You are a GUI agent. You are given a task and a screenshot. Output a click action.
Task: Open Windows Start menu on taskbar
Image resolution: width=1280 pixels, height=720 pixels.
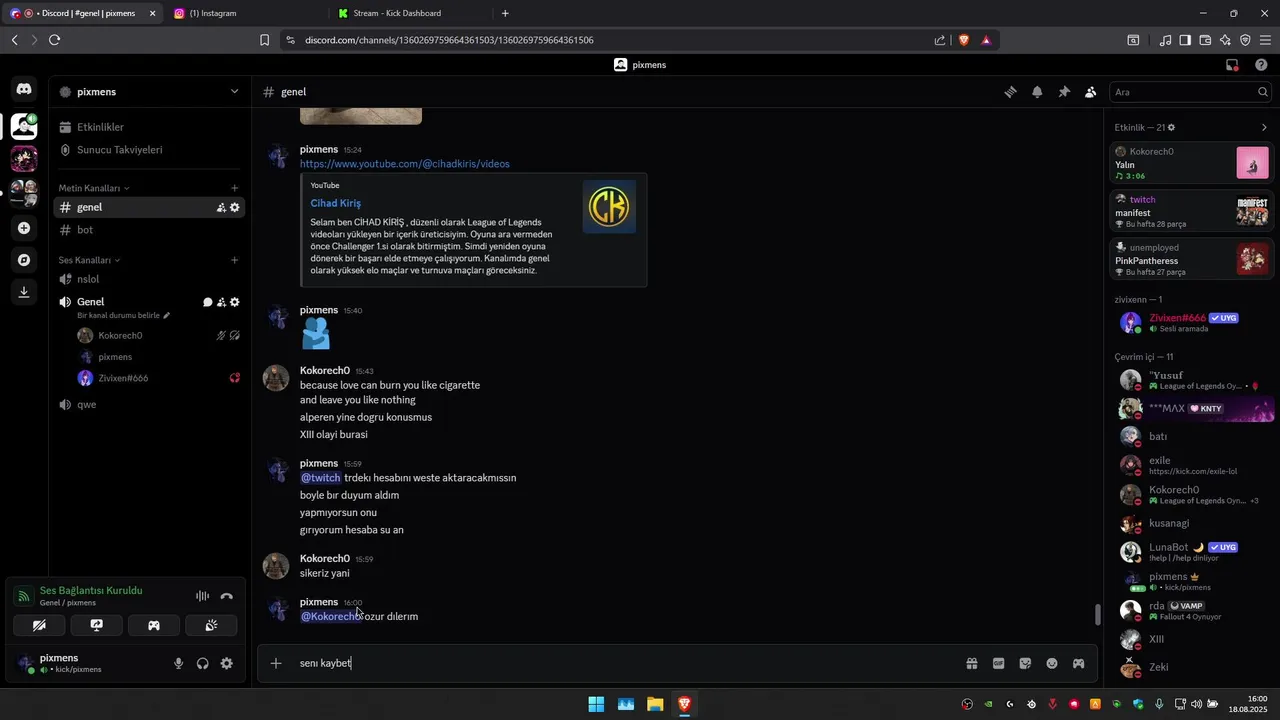[596, 704]
